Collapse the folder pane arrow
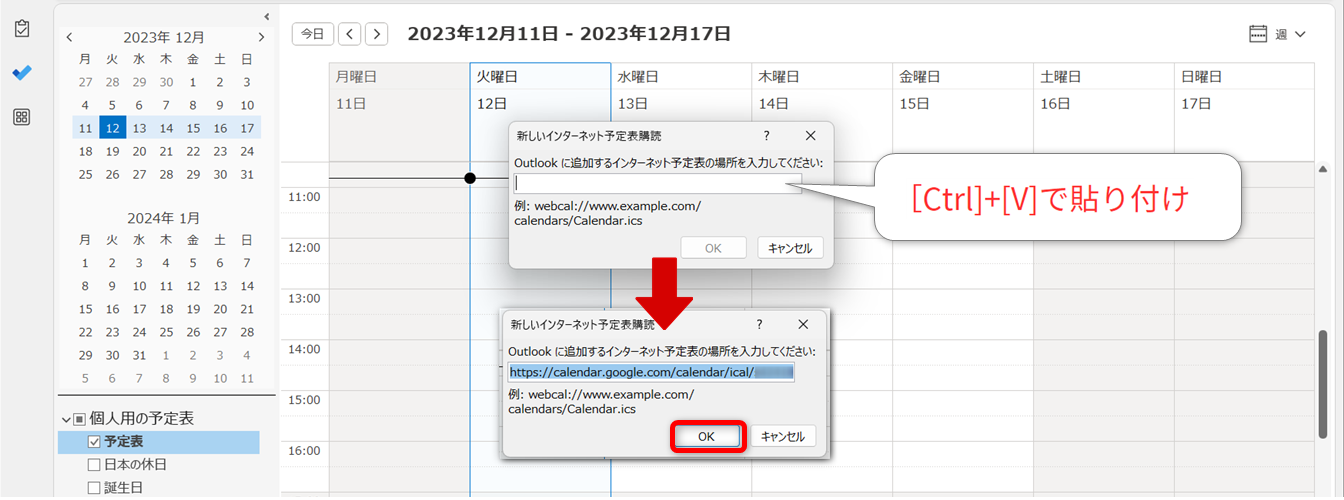1344x500 pixels. coord(266,16)
